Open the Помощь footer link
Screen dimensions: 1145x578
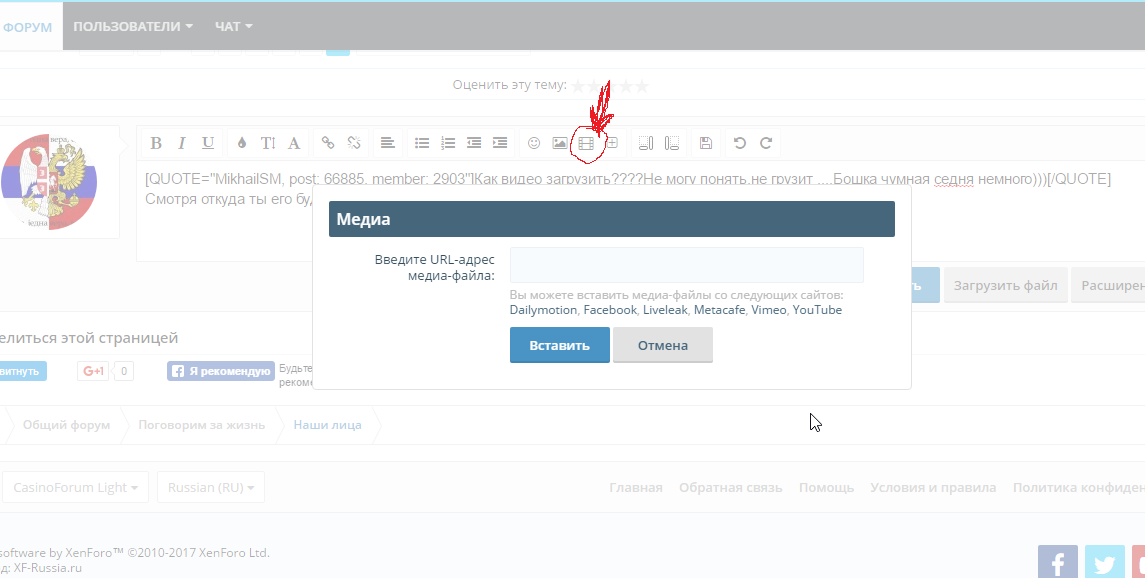[826, 488]
